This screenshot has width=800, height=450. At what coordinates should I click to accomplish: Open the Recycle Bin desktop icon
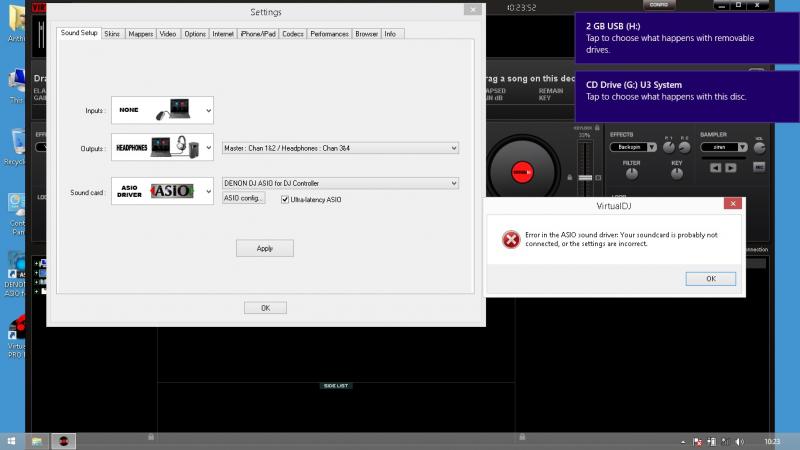(x=15, y=147)
